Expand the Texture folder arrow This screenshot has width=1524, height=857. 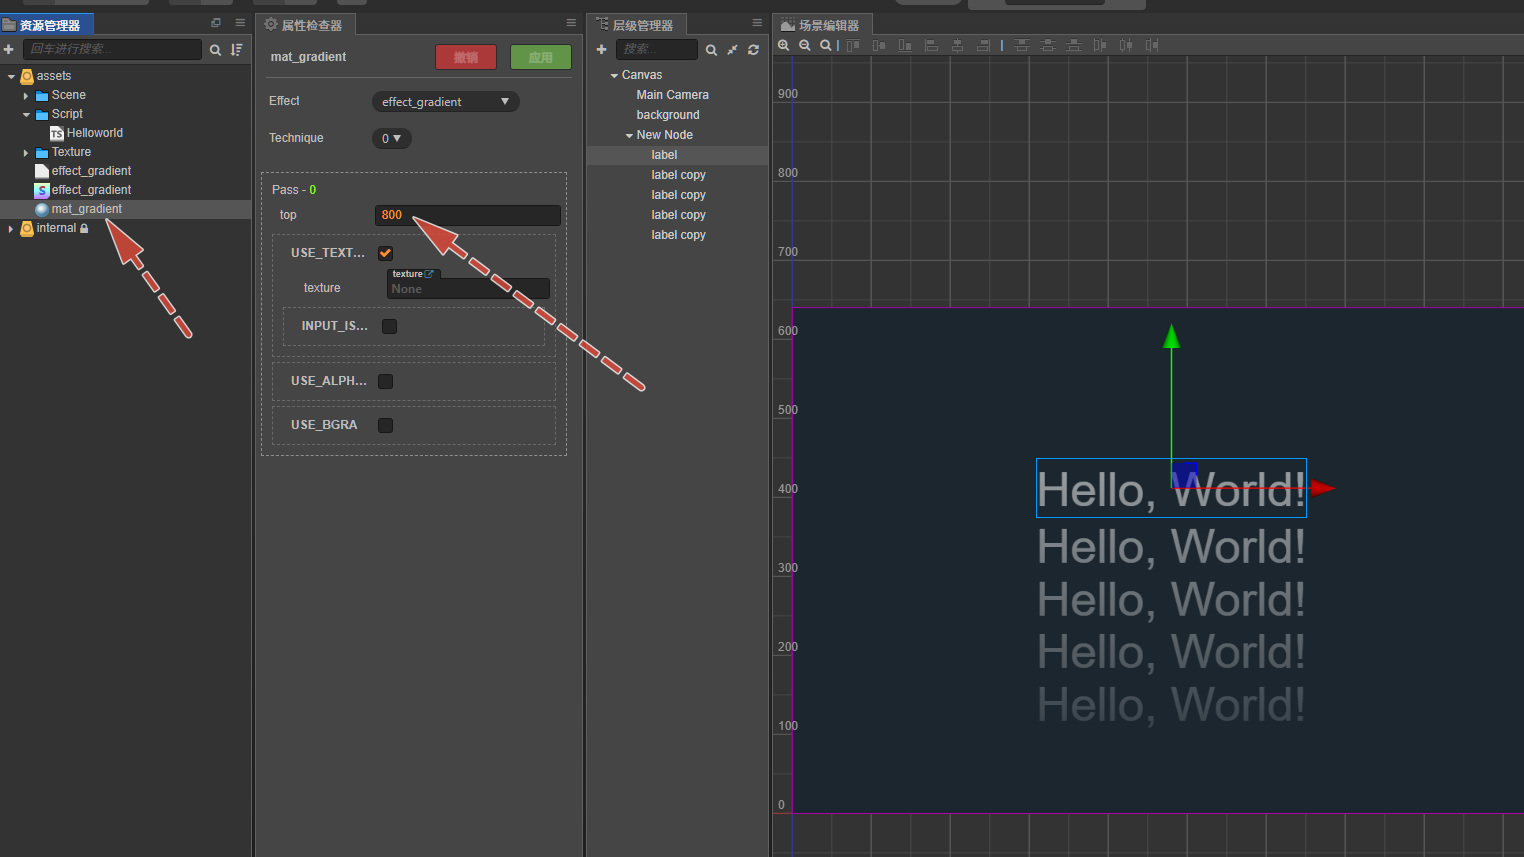coord(26,153)
